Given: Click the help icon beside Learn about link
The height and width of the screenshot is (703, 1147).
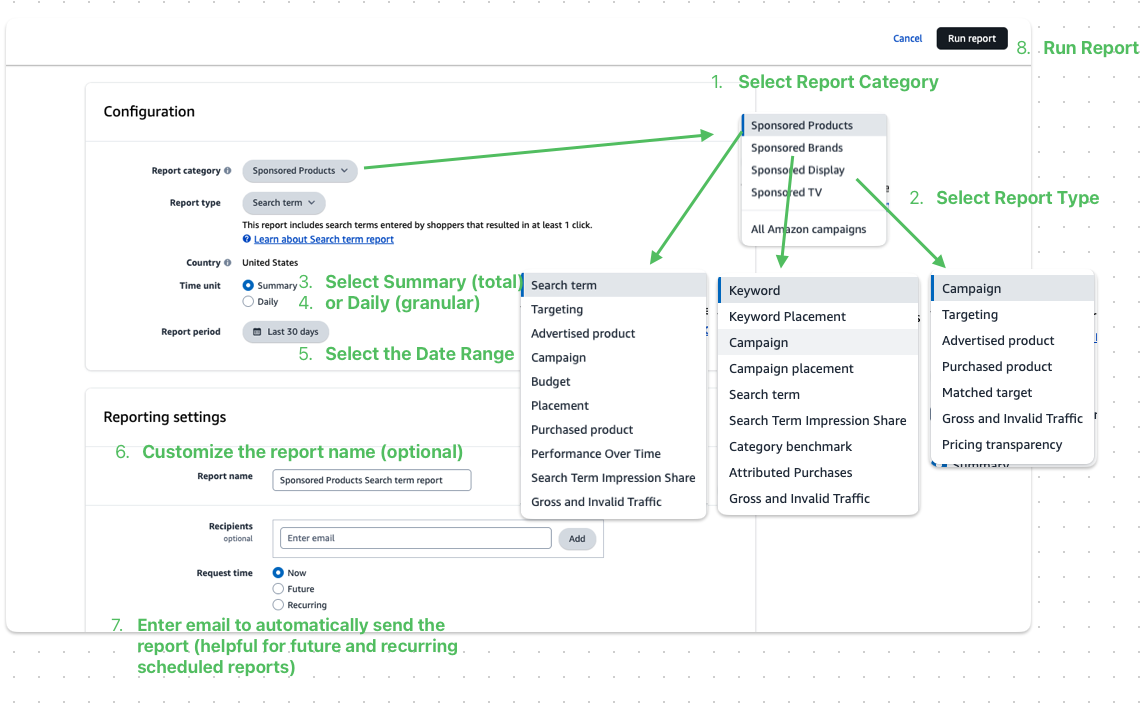Looking at the screenshot, I should [x=247, y=239].
